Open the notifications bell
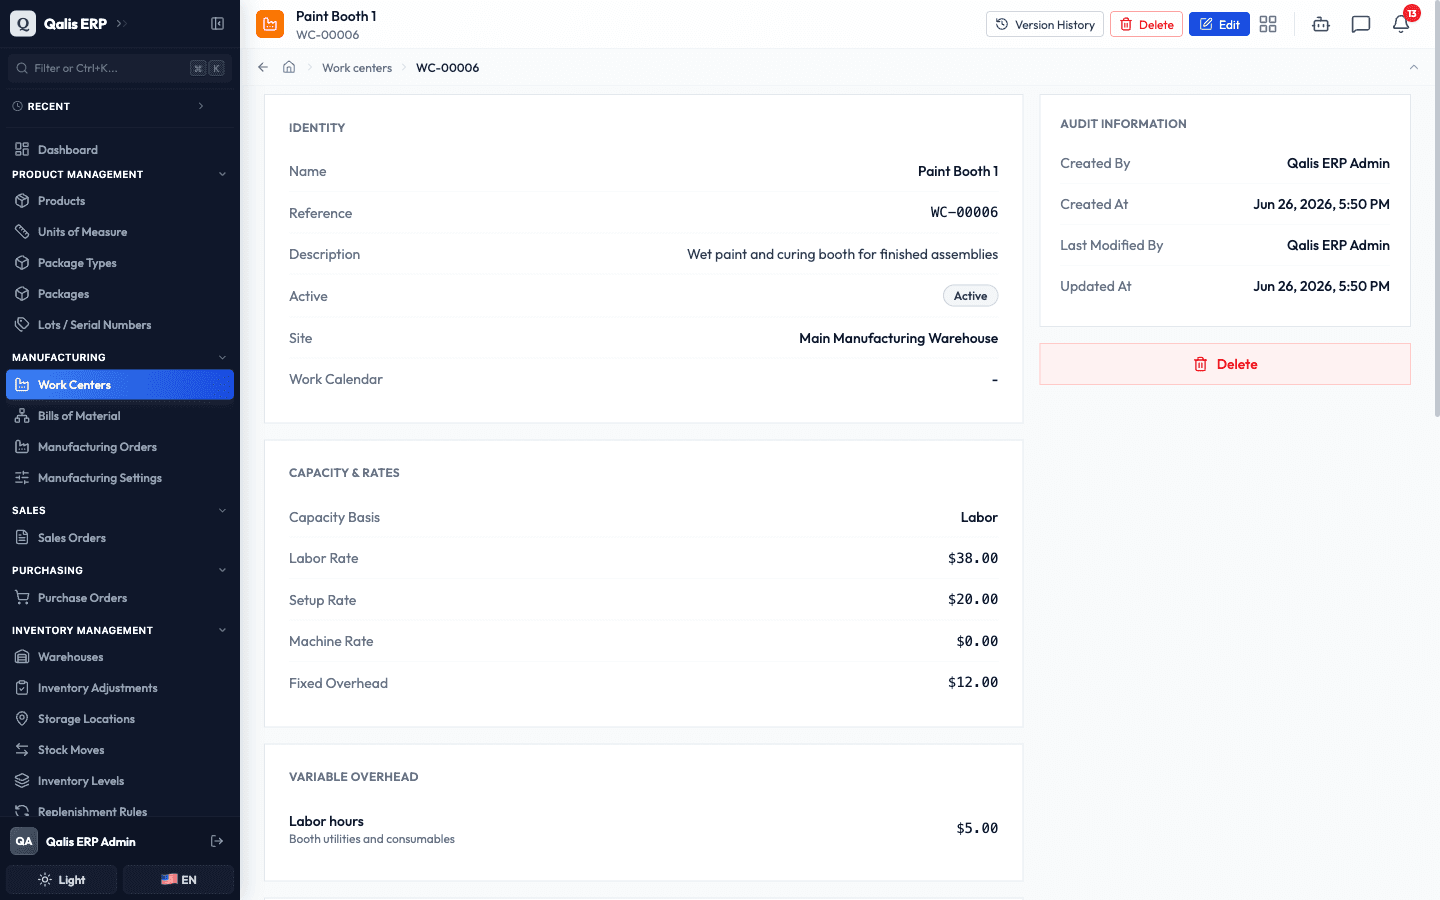 pos(1401,24)
